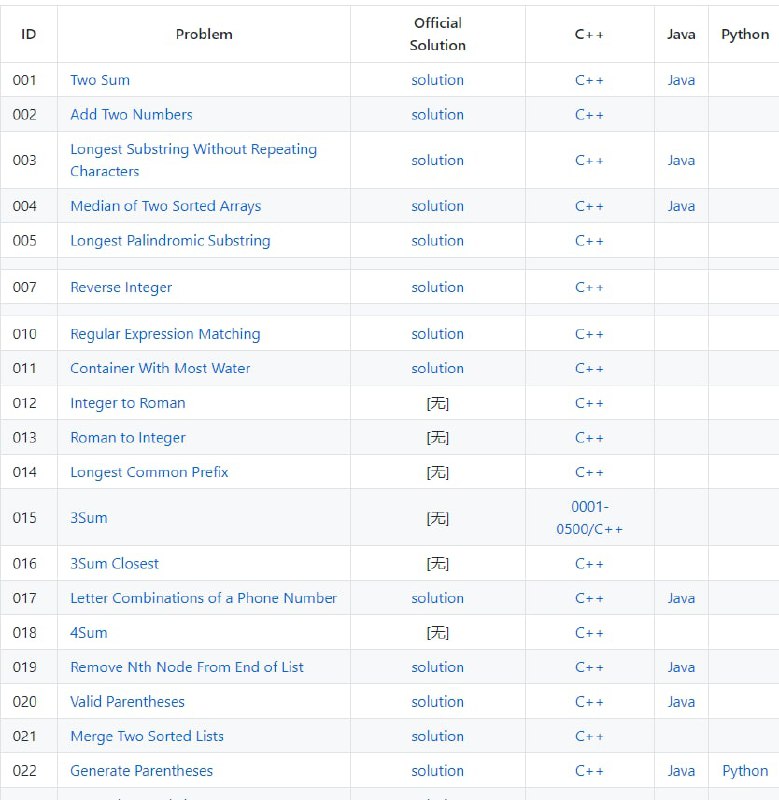The image size is (779, 800).
Task: Click the 0001-0500/C++ link for 3Sum
Action: [589, 518]
